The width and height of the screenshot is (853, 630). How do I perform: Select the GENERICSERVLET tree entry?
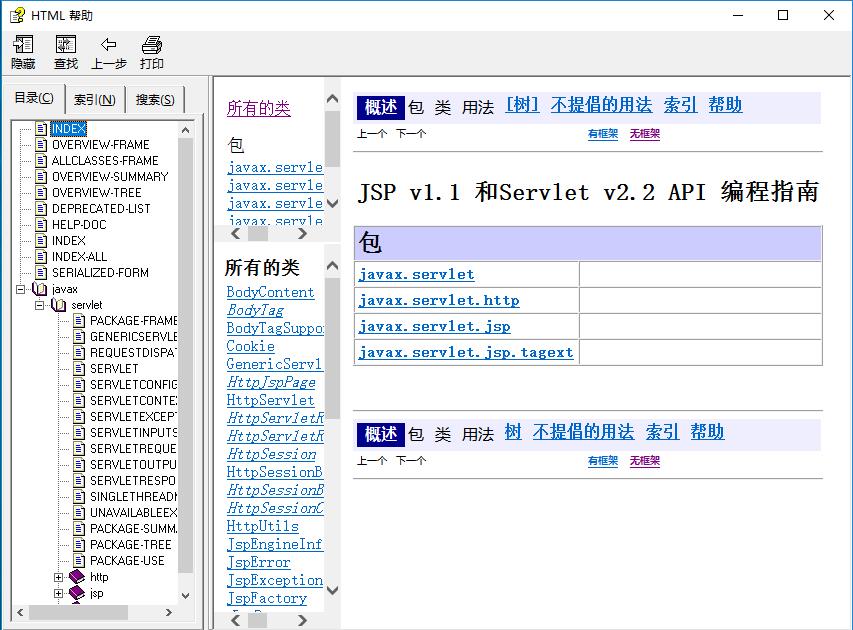(133, 337)
